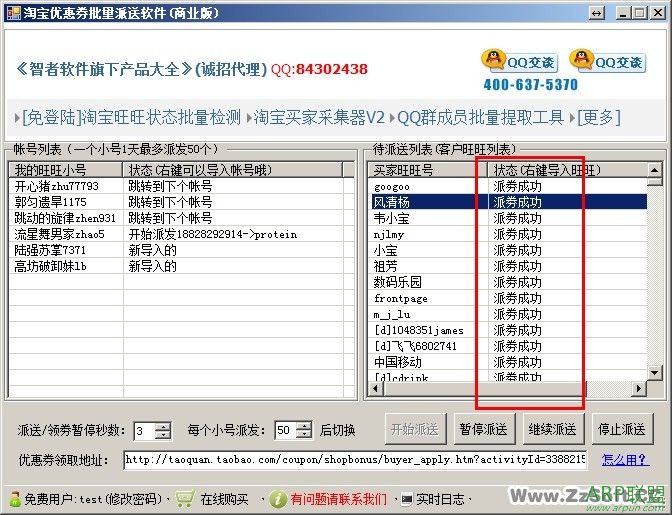Click the QQ number 84302438
Screen dimensions: 672x515
pyautogui.click(x=331, y=69)
